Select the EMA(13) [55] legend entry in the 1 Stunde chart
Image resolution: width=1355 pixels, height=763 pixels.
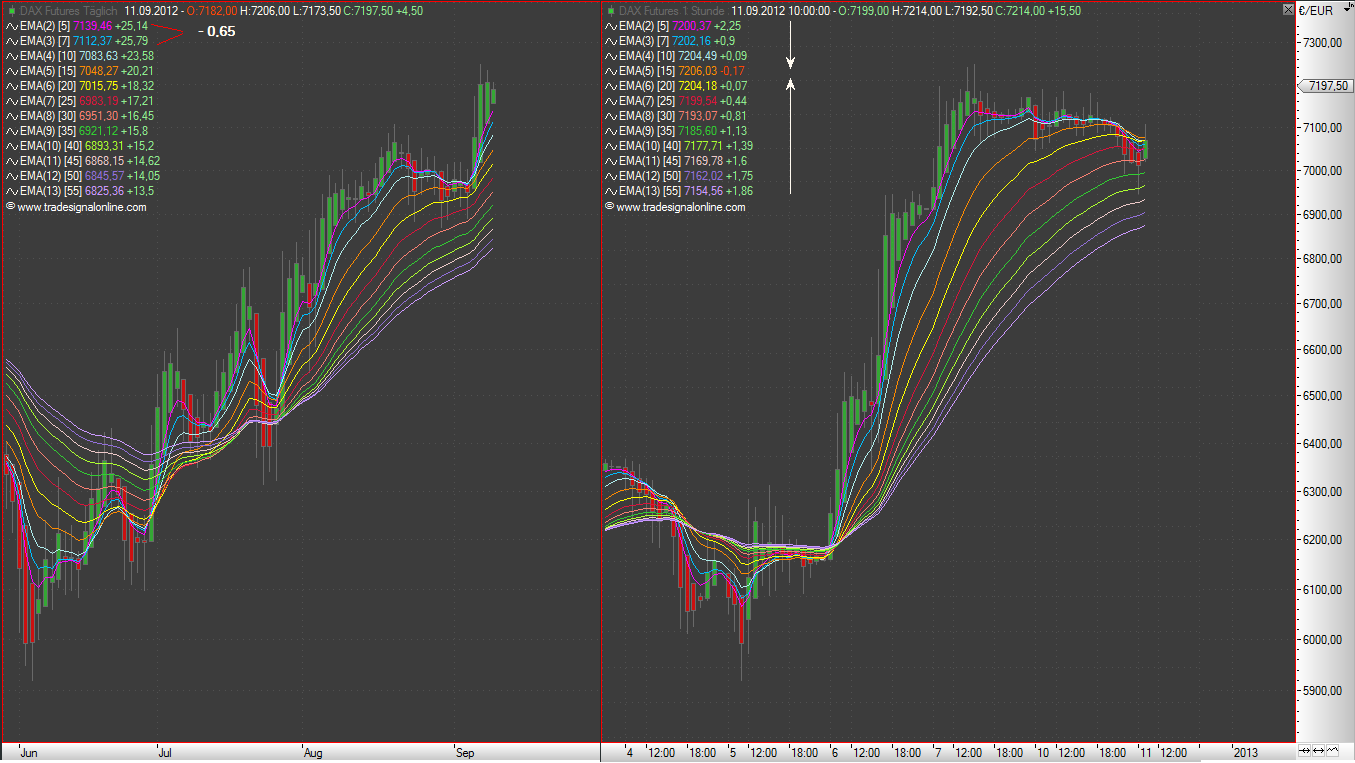(679, 191)
